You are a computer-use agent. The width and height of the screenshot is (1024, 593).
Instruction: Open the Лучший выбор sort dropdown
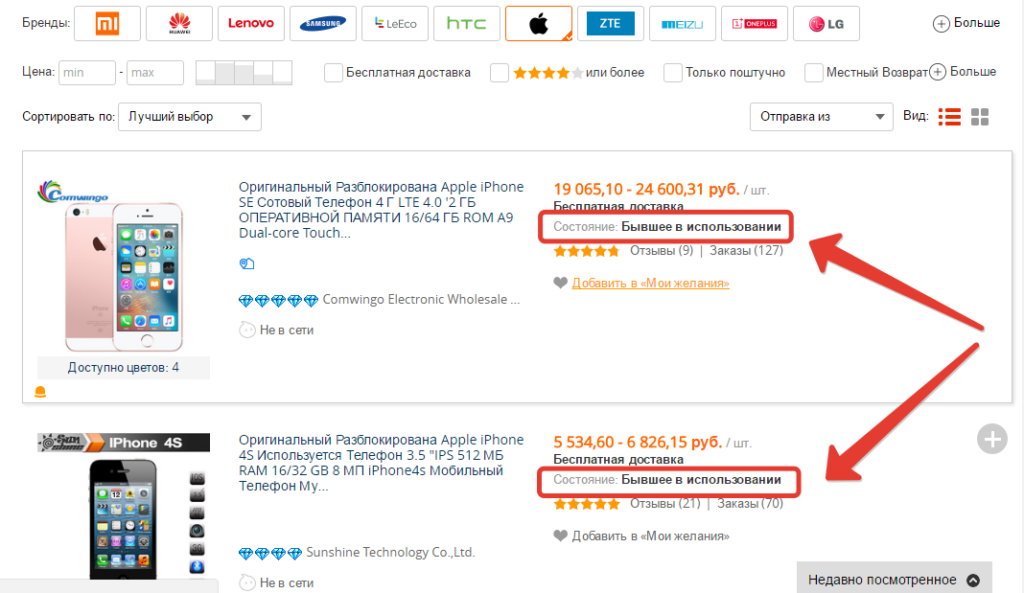pyautogui.click(x=189, y=117)
